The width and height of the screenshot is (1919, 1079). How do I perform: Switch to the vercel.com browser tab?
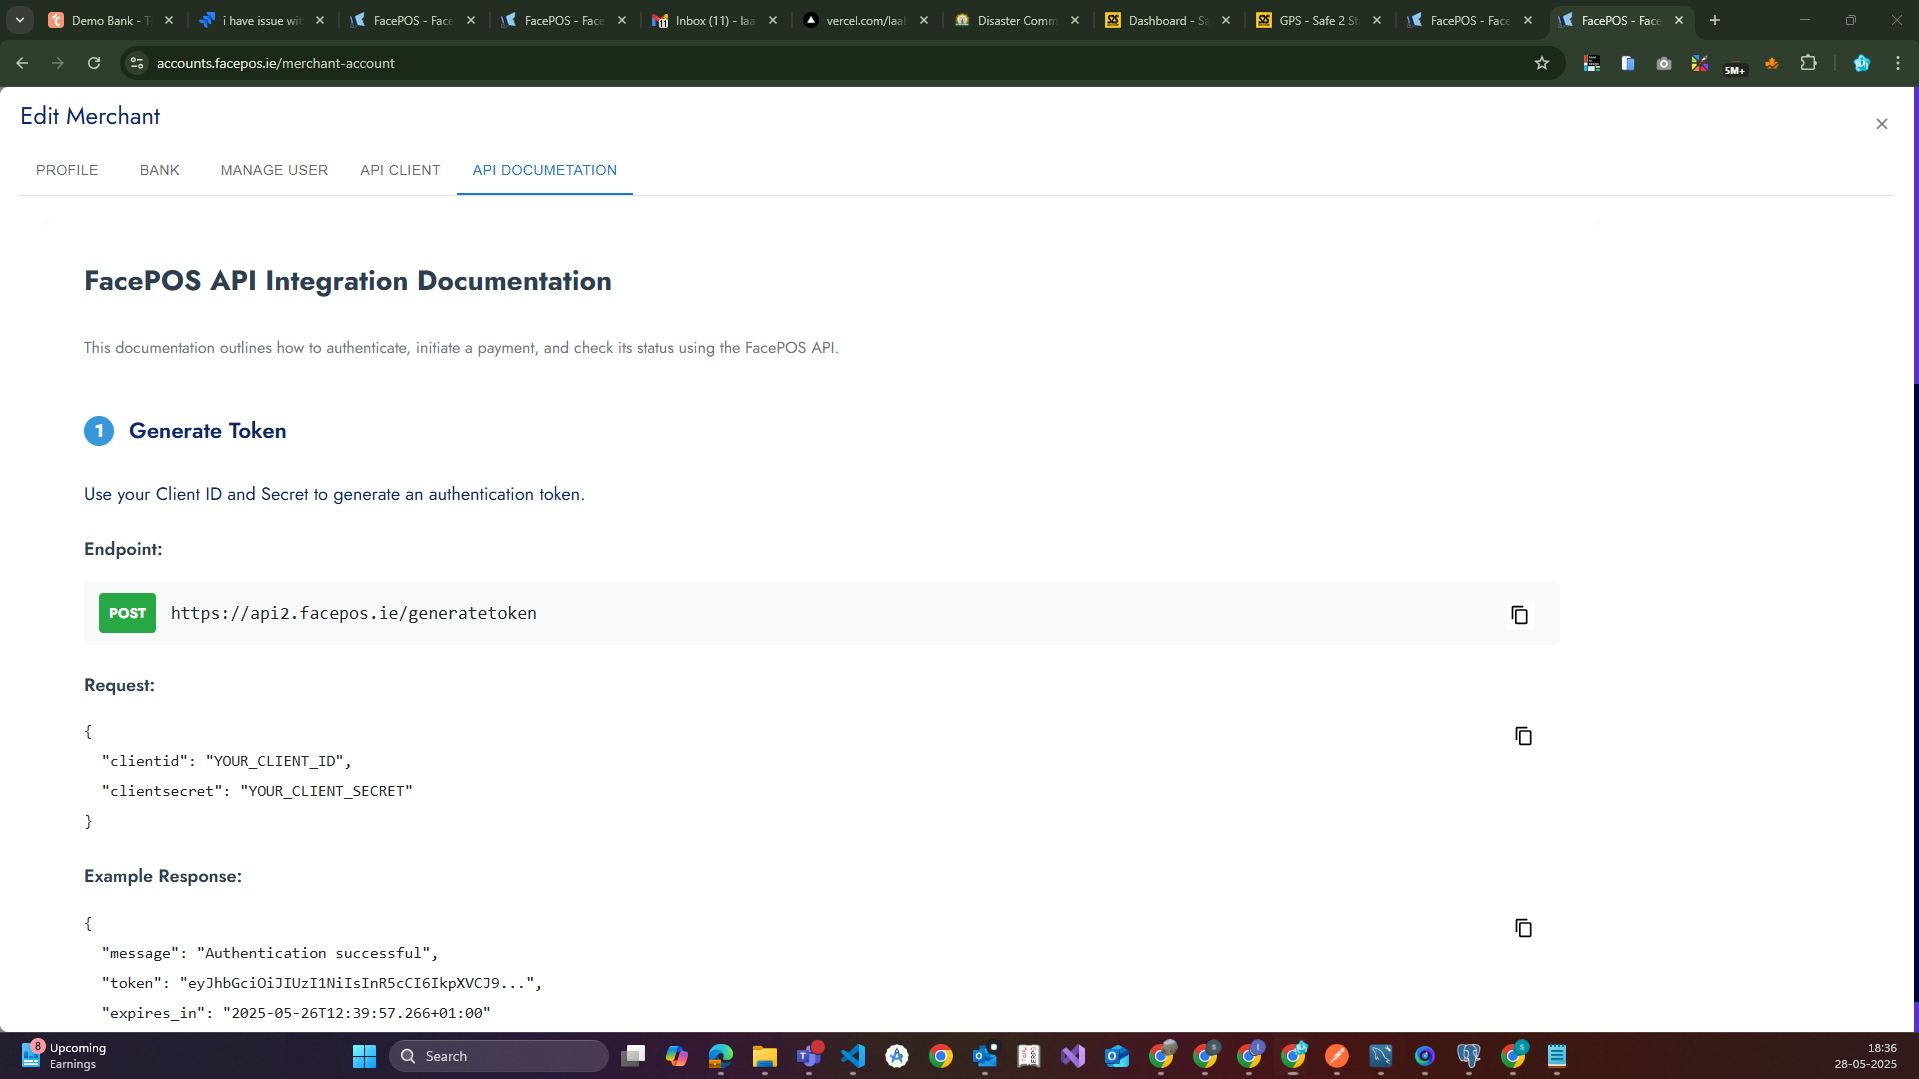point(865,20)
